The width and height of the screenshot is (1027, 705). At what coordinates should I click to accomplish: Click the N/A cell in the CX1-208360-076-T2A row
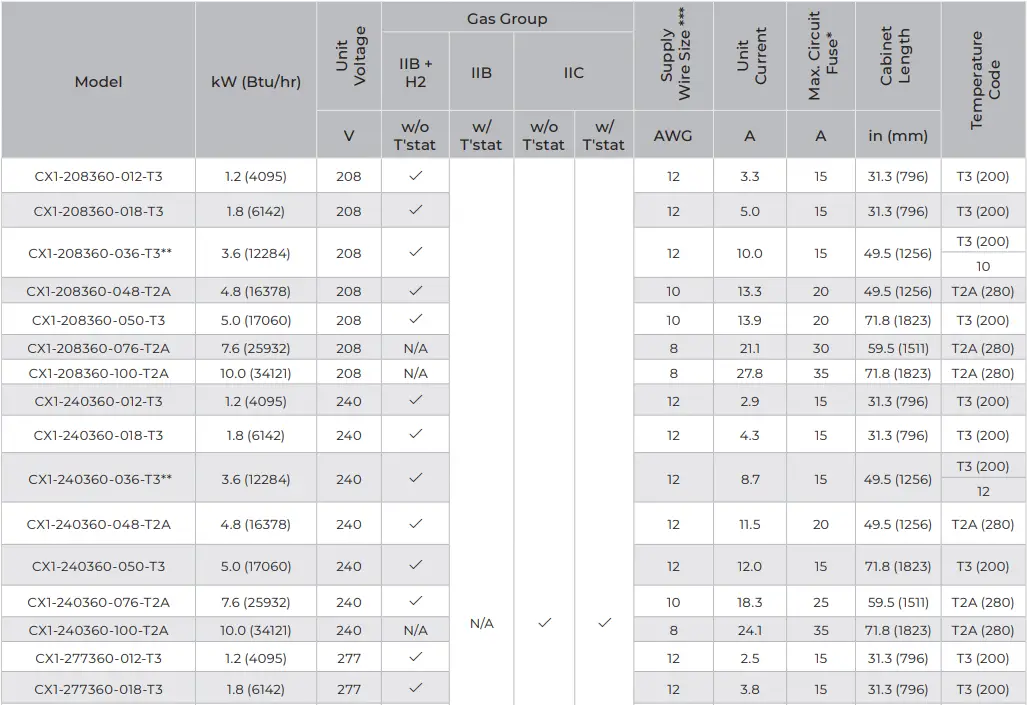pyautogui.click(x=415, y=348)
